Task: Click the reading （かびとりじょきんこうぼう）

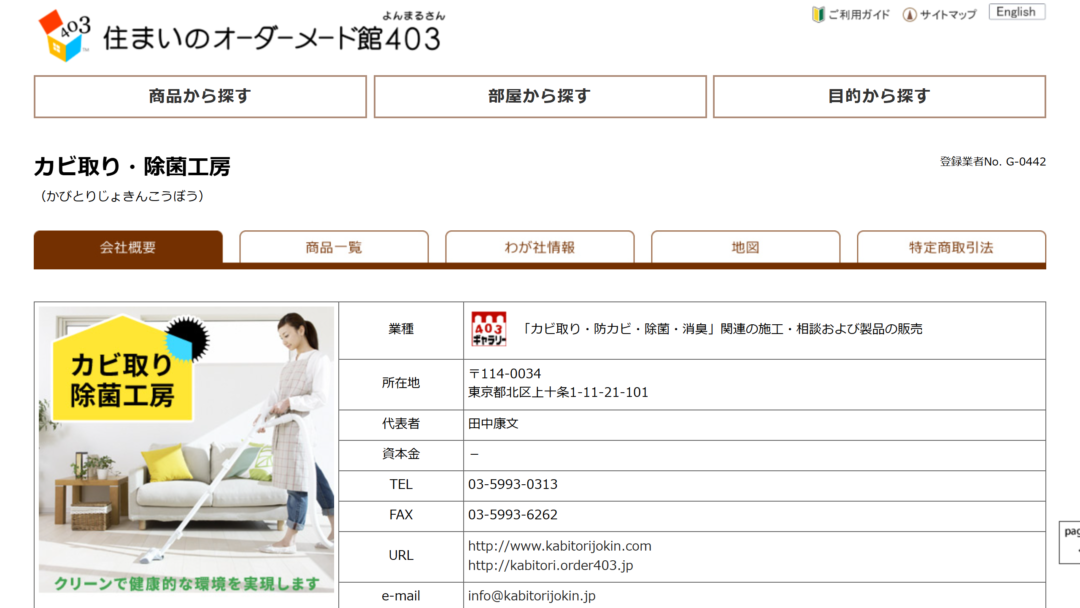Action: click(x=122, y=196)
